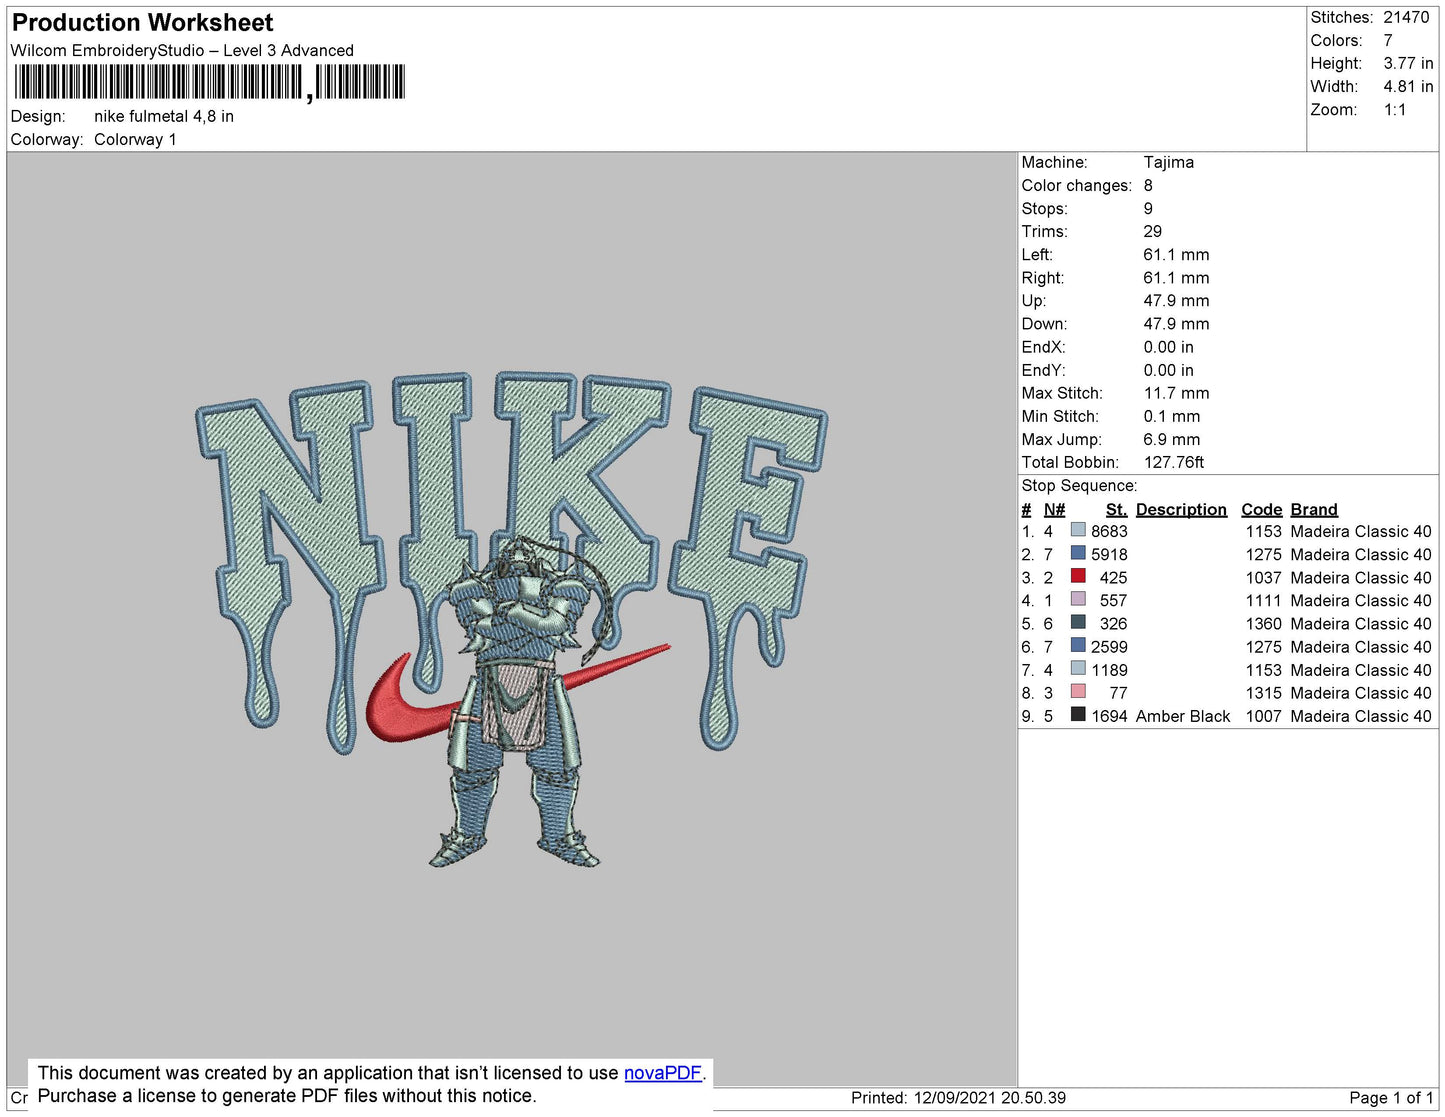This screenshot has width=1445, height=1117.
Task: Click the Page 1 of 1 indicator
Action: (x=1390, y=1098)
